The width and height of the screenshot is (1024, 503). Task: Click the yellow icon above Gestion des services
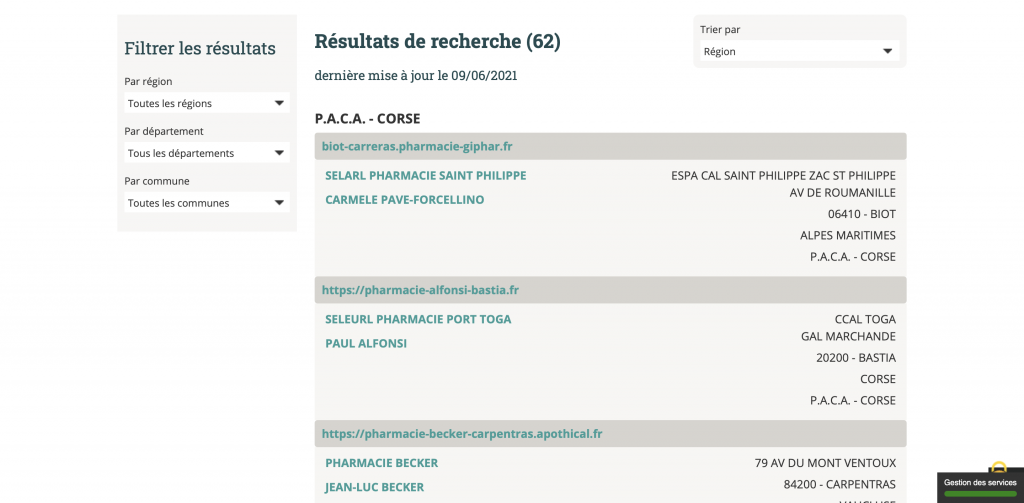pyautogui.click(x=998, y=467)
